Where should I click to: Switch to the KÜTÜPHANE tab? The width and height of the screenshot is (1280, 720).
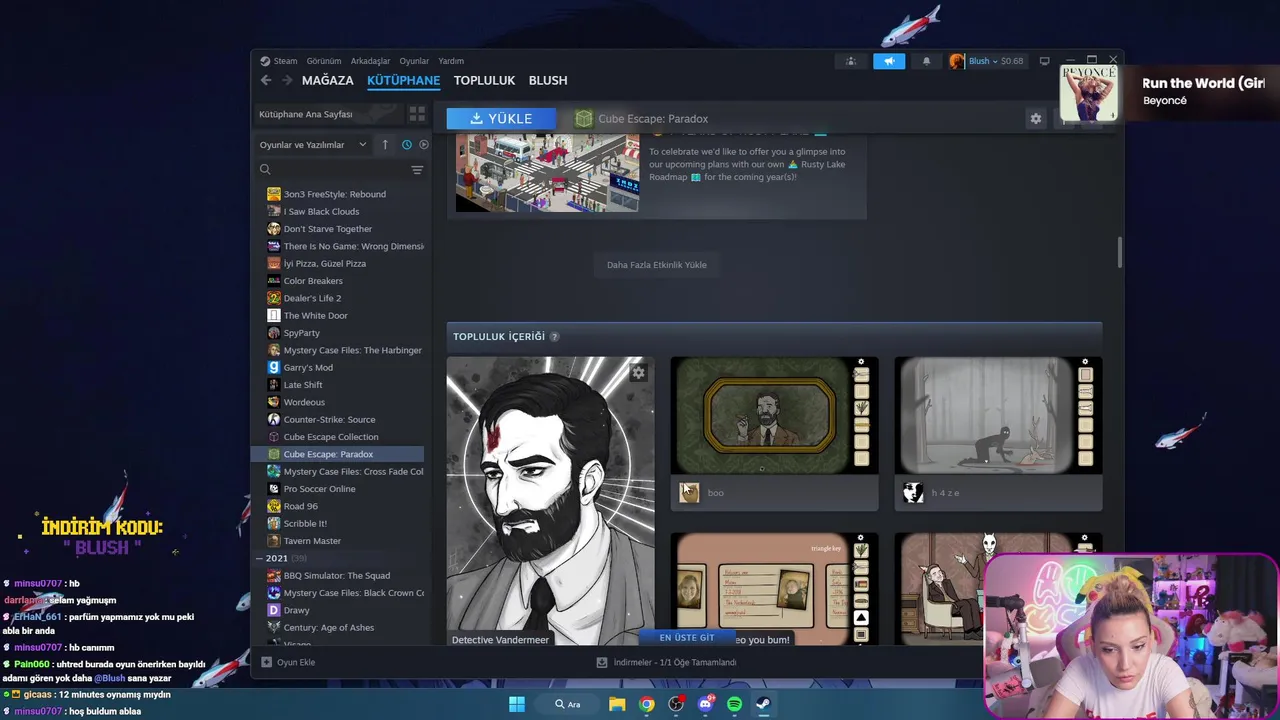403,80
